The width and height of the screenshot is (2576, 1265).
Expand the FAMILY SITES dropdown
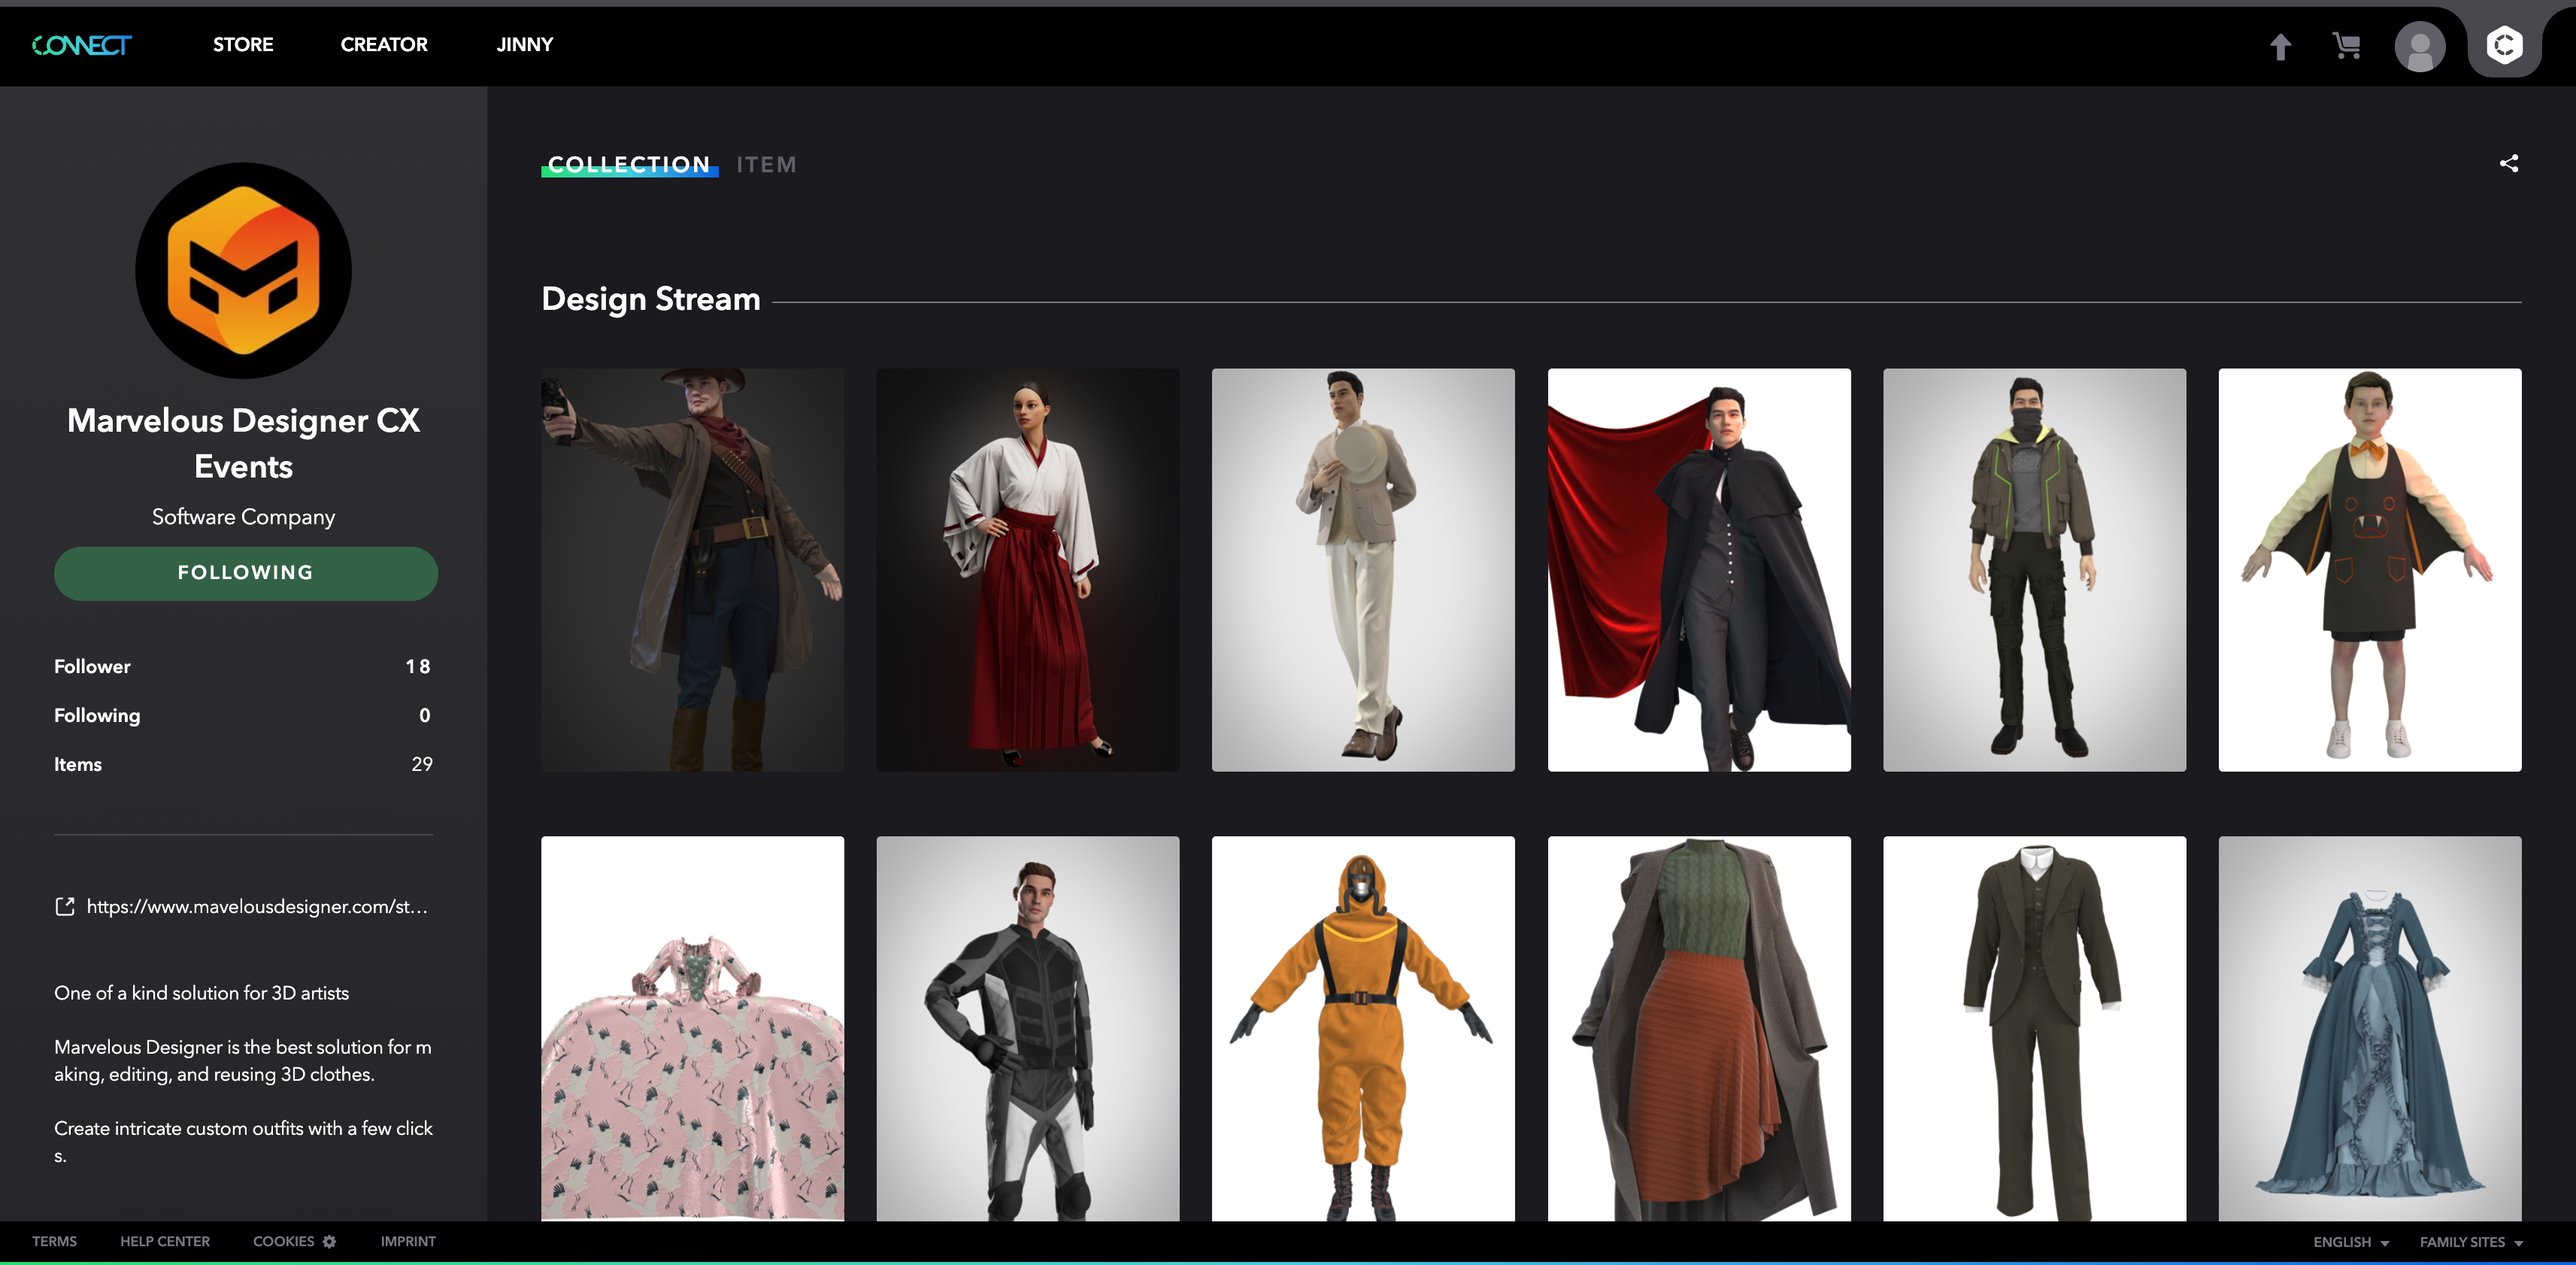pyautogui.click(x=2470, y=1241)
